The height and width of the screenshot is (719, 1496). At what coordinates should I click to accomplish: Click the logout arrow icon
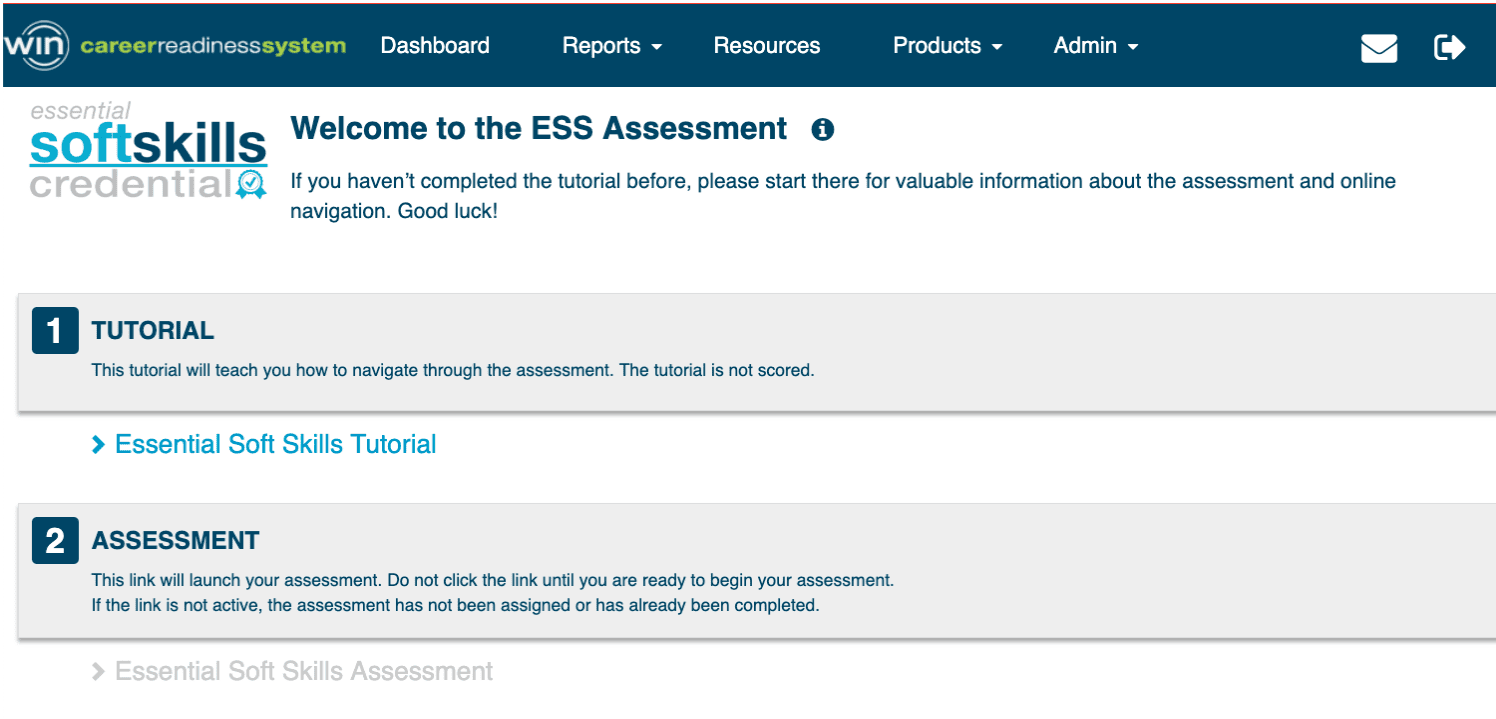point(1449,47)
